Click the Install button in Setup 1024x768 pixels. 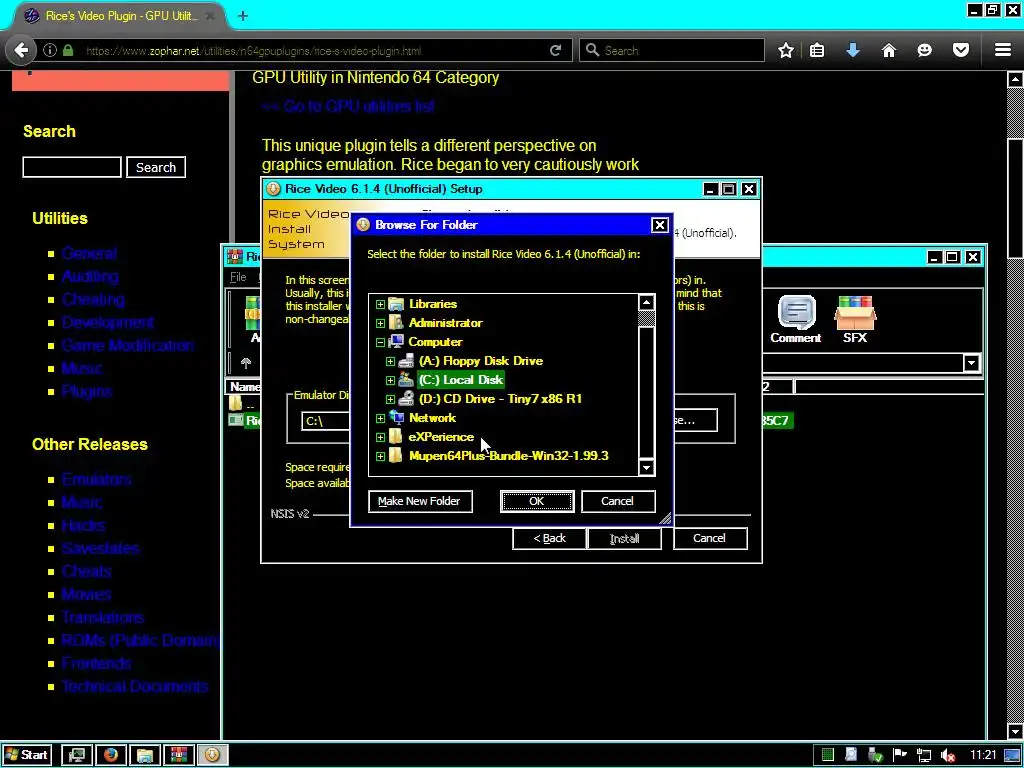click(x=624, y=538)
